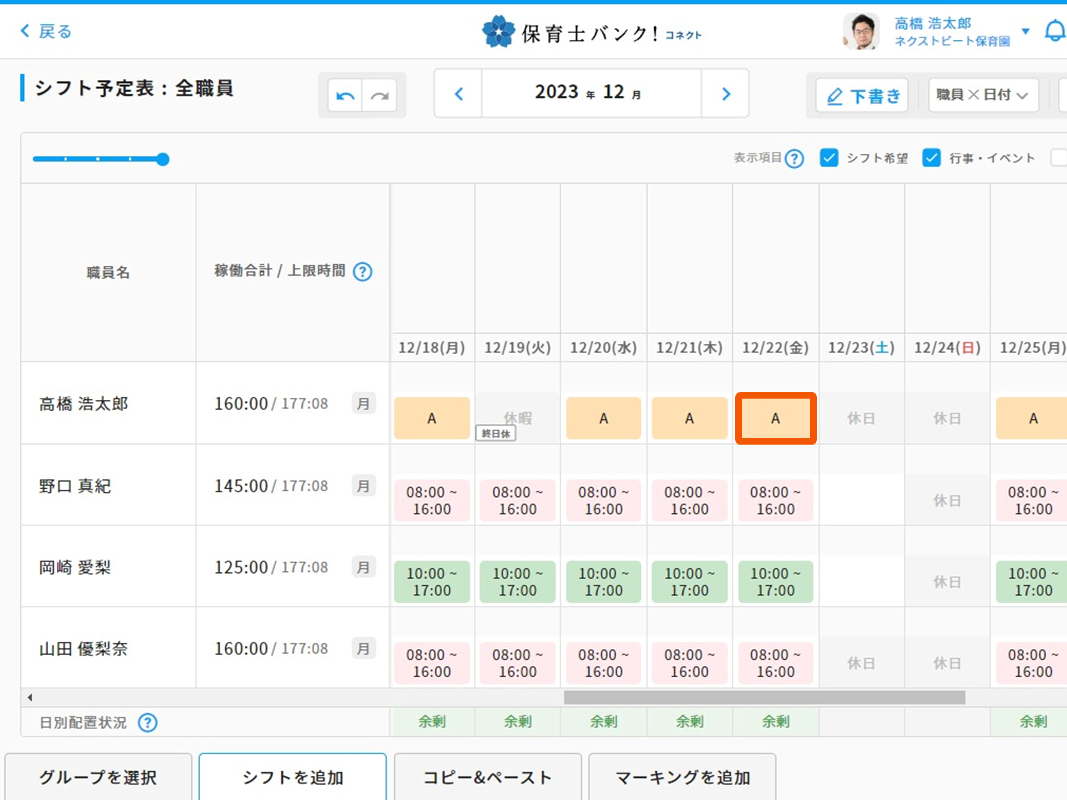Go to previous month with left chevron
The height and width of the screenshot is (800, 1067).
point(459,93)
